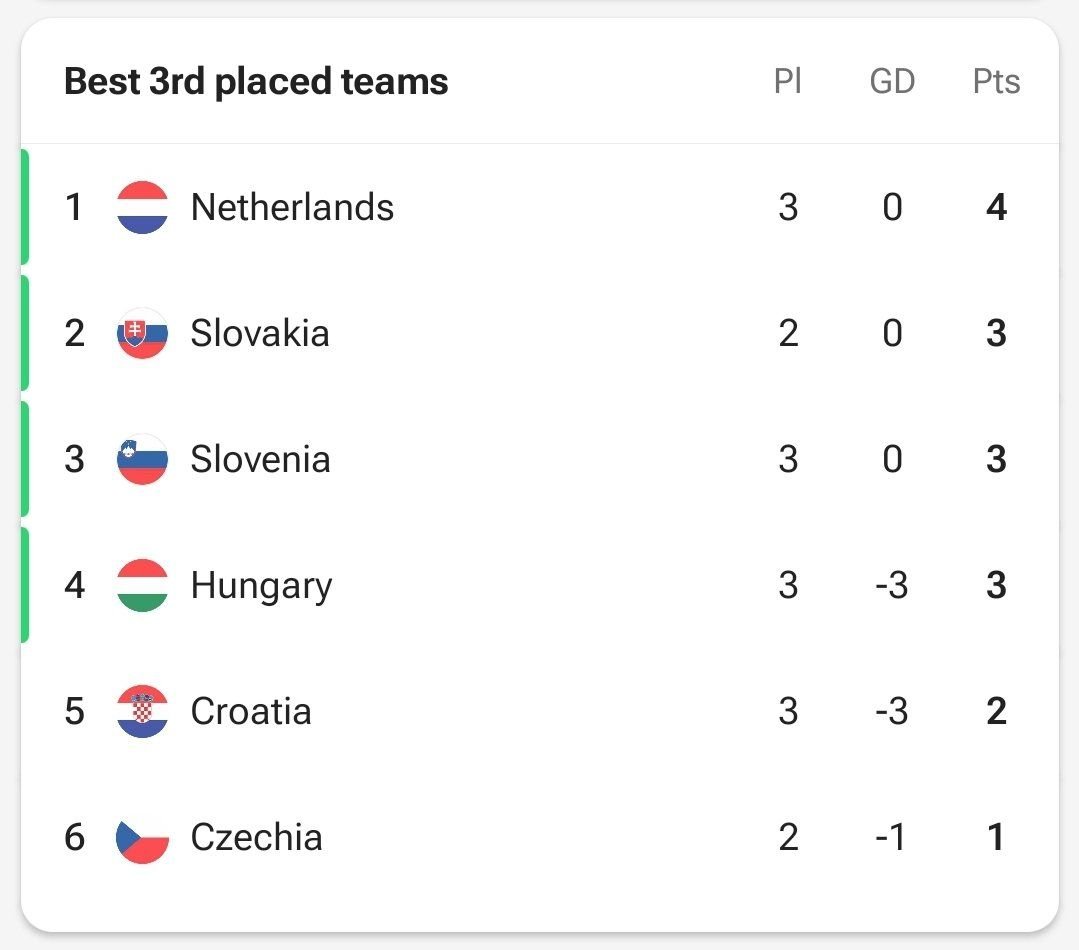Open the Netherlands flag icon
The image size is (1079, 950).
click(x=142, y=207)
